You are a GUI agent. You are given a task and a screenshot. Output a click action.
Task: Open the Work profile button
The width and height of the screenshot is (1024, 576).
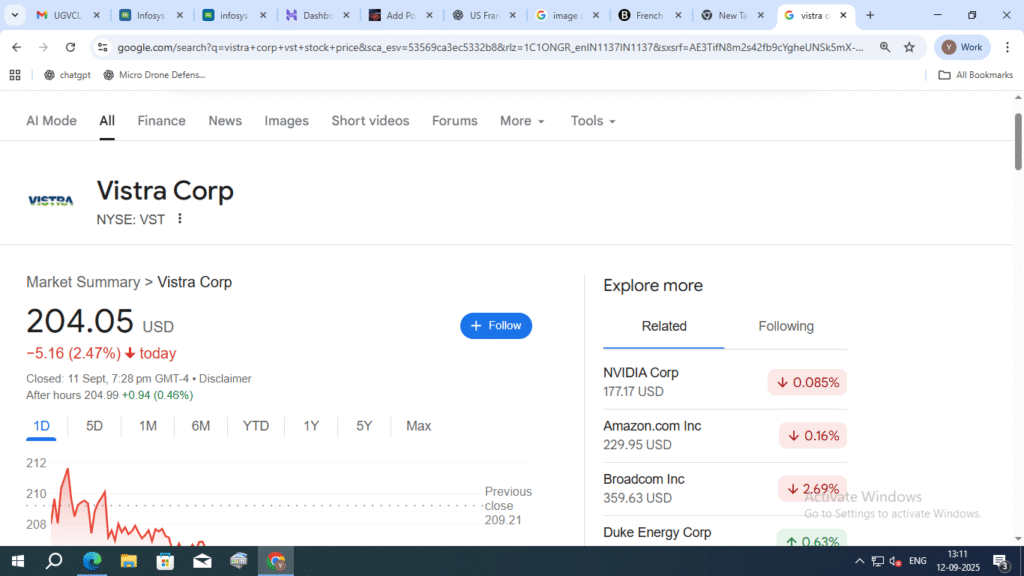click(961, 47)
